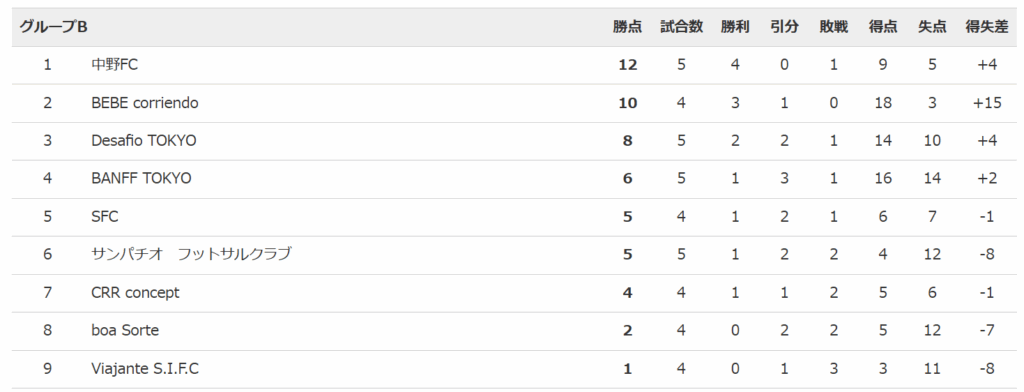Click the 得点 column header

883,27
